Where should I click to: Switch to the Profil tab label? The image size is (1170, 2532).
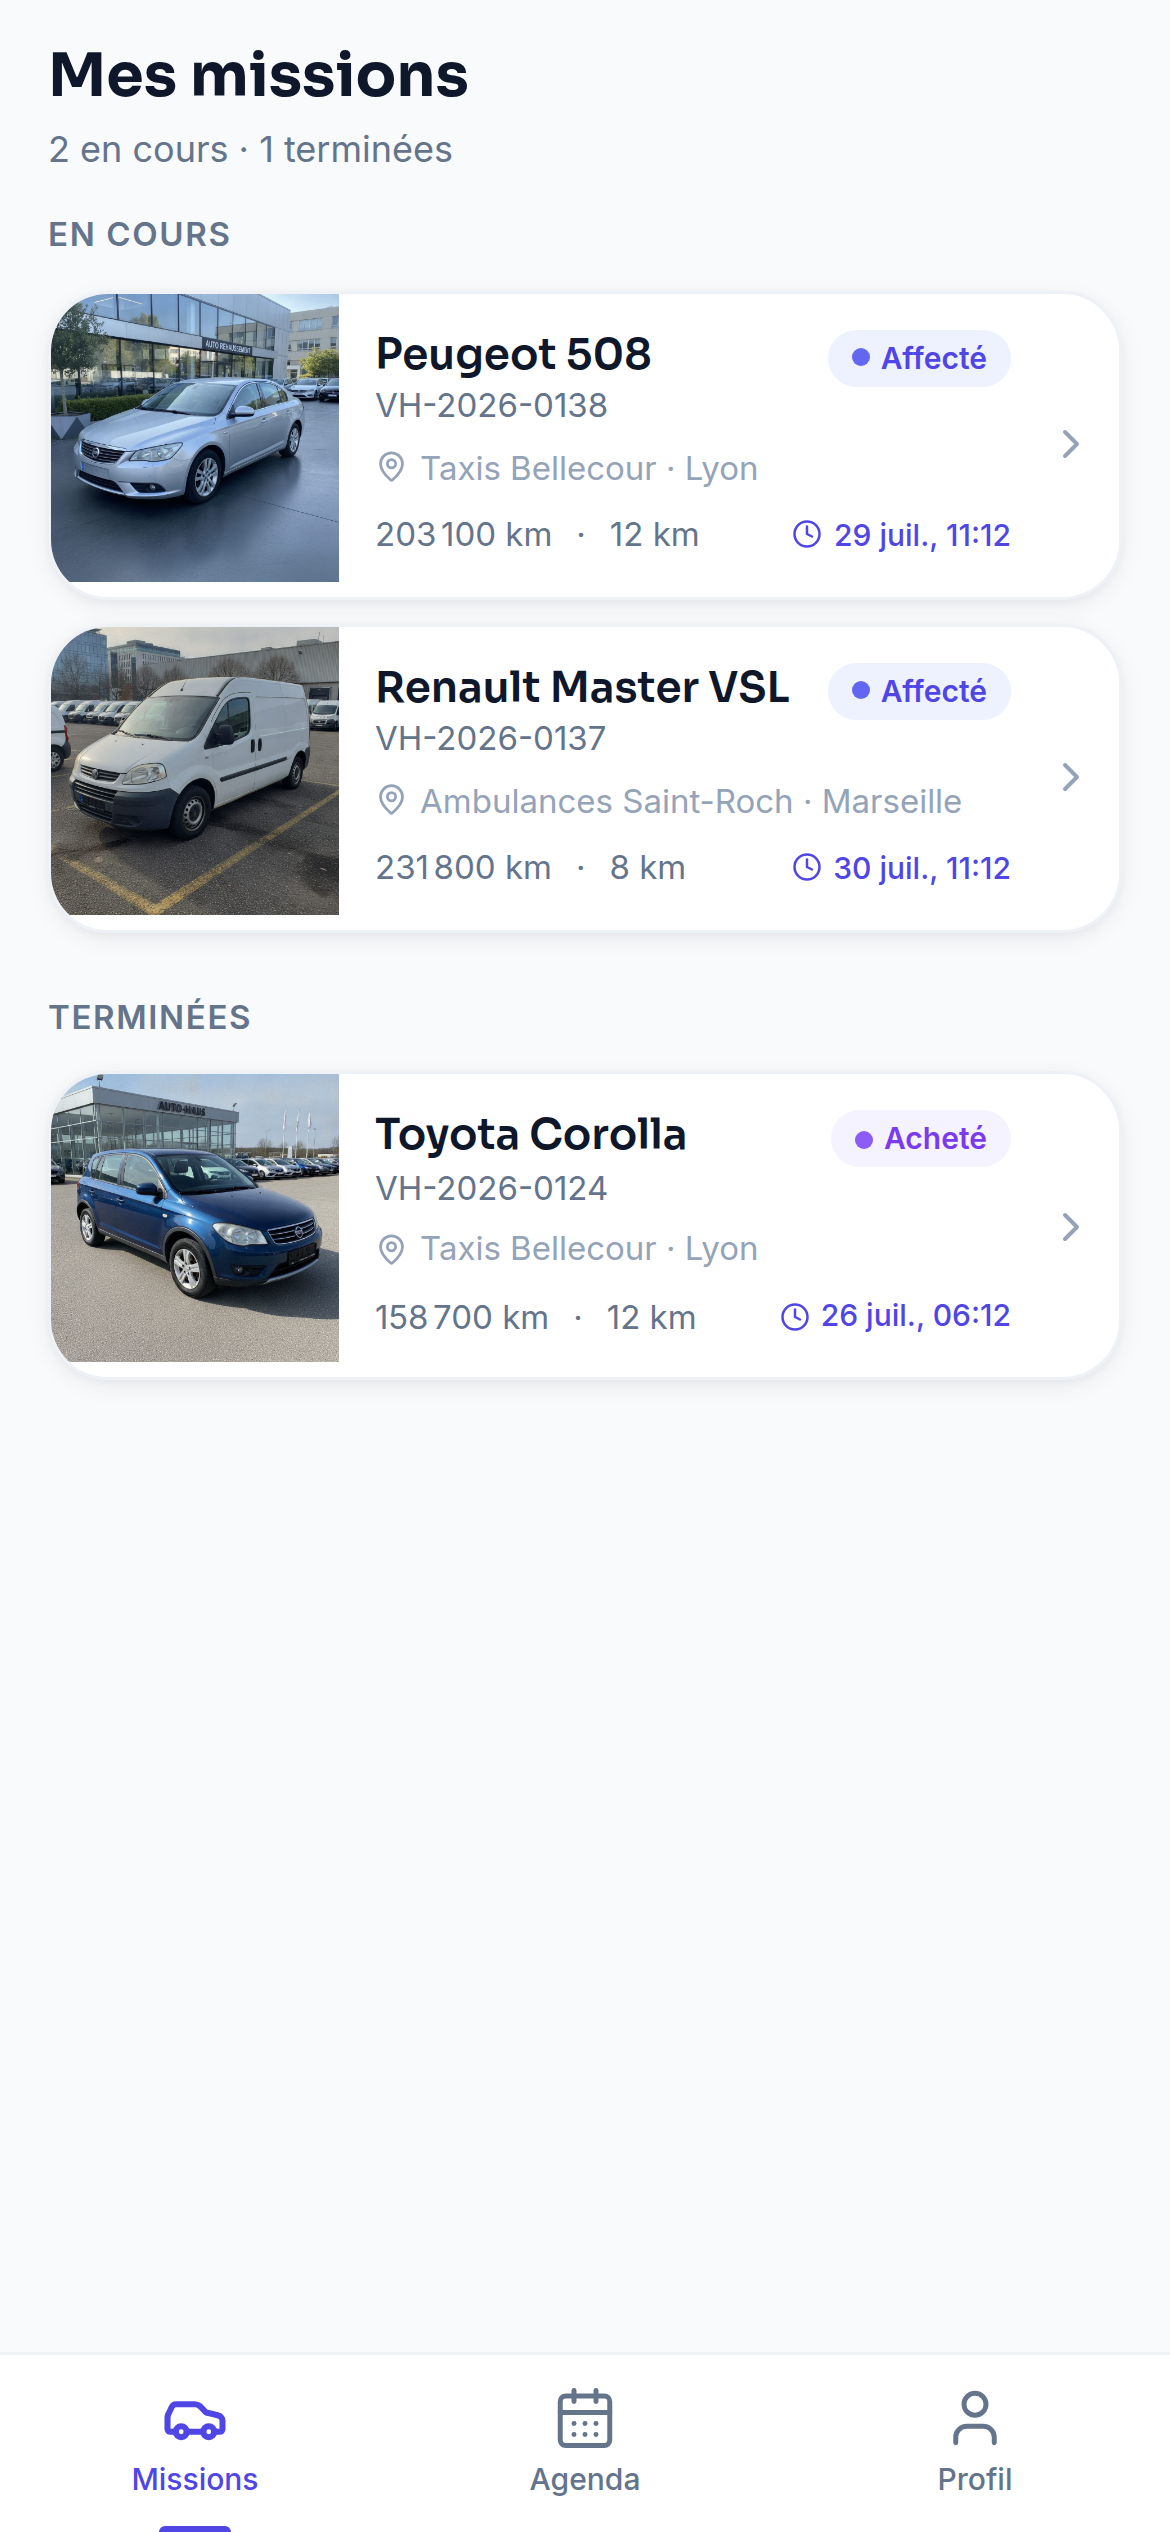tap(975, 2479)
